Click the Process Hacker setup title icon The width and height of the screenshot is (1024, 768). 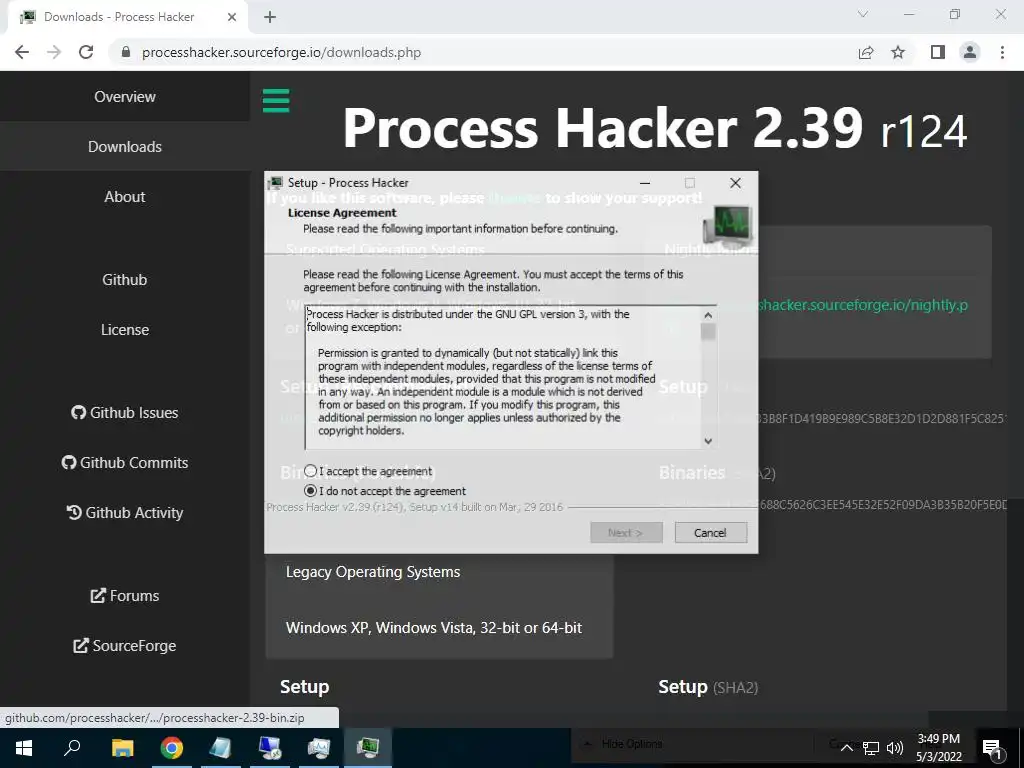click(x=276, y=183)
